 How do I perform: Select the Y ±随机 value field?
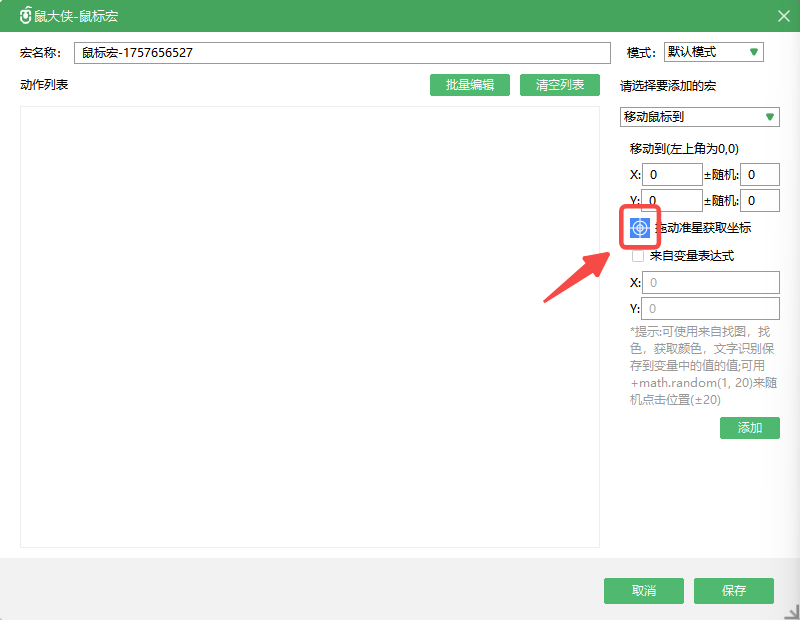(760, 201)
